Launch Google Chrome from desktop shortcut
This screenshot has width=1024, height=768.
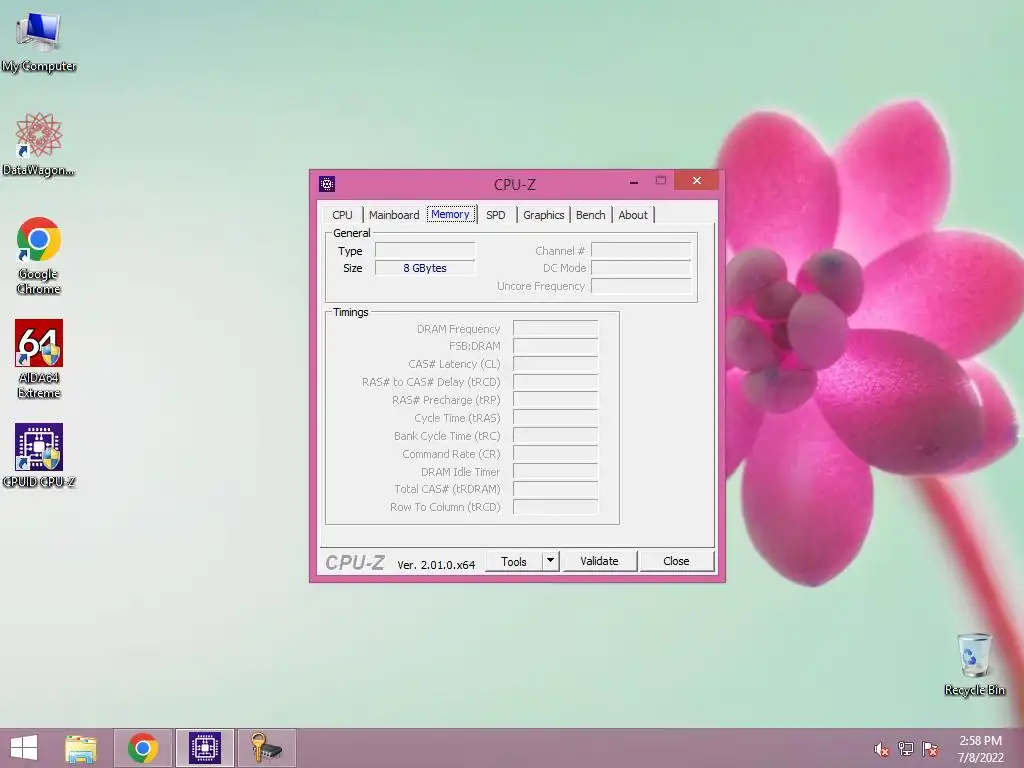pyautogui.click(x=39, y=255)
